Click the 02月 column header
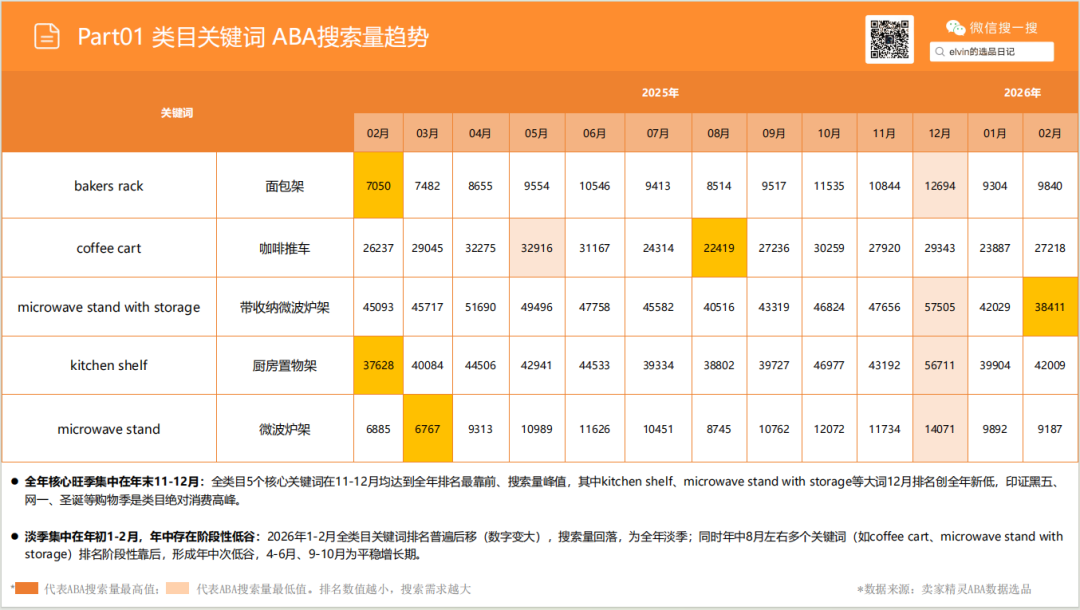Screen dimensions: 1080x610 pyautogui.click(x=378, y=131)
